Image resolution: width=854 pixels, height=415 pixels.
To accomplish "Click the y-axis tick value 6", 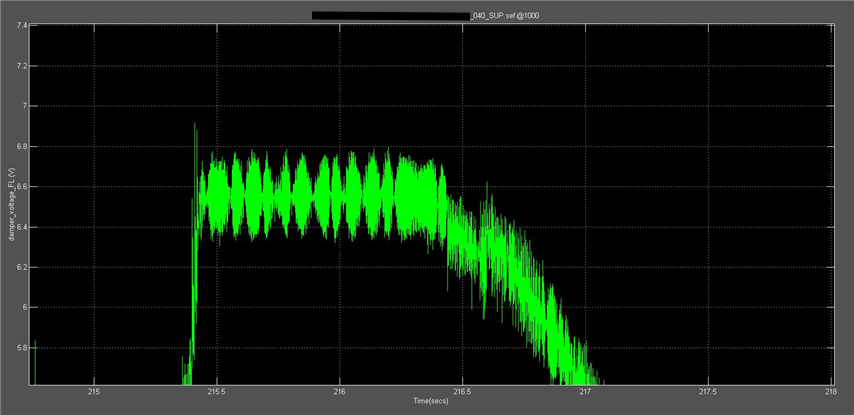I will pos(24,308).
